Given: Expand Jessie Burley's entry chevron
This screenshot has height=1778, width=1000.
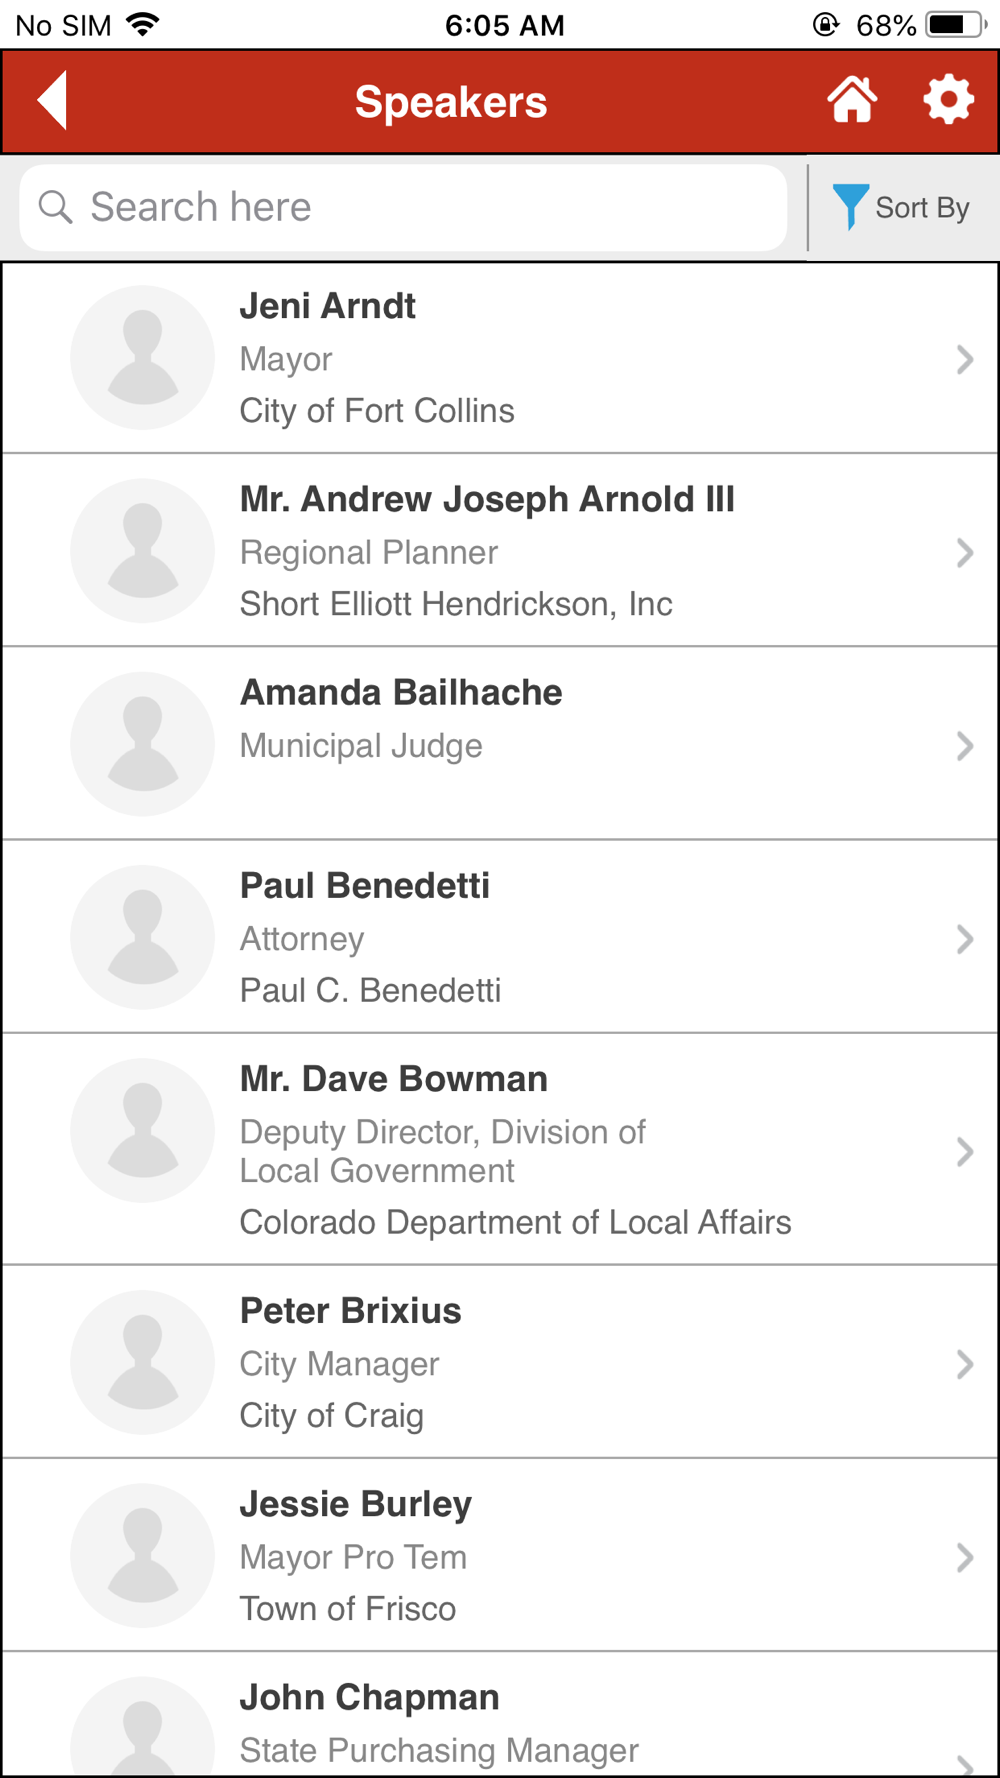Looking at the screenshot, I should click(x=964, y=1557).
